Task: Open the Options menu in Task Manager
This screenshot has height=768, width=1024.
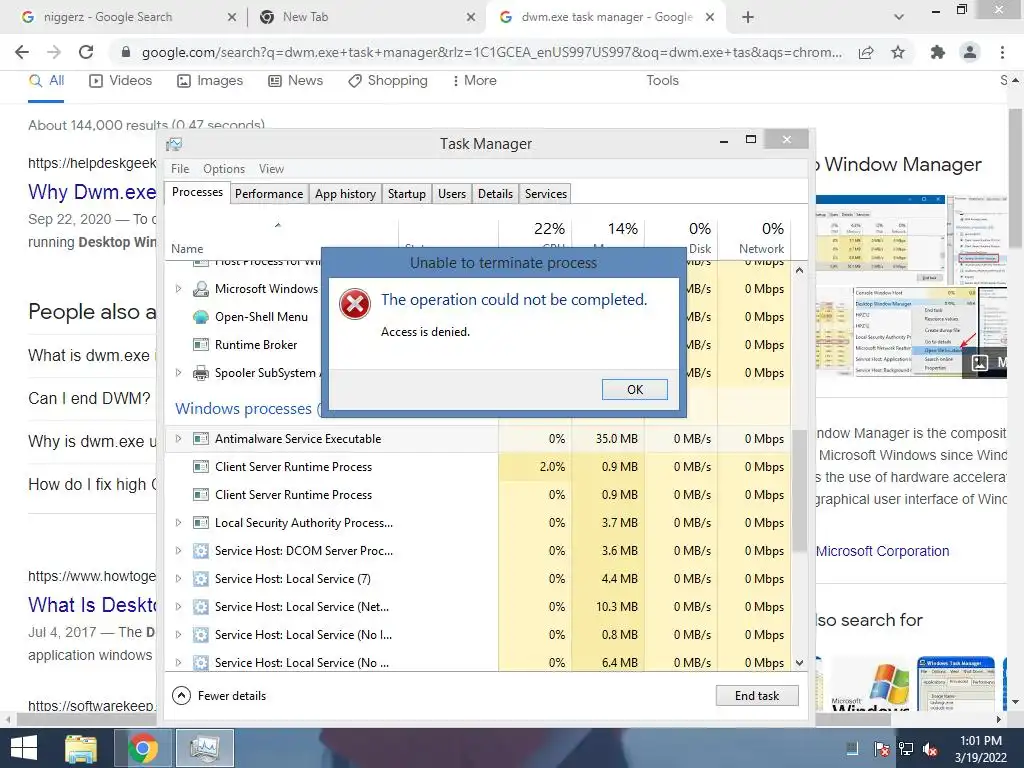Action: [x=224, y=168]
